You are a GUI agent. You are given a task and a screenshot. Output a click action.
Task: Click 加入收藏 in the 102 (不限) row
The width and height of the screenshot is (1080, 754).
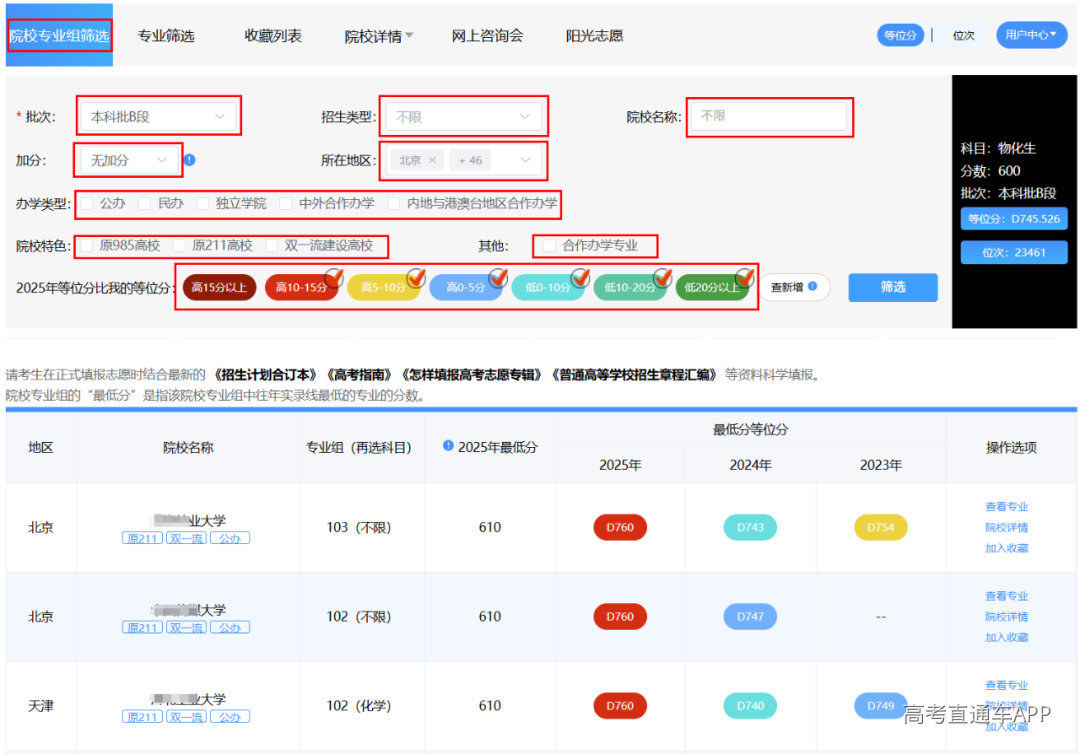(x=1006, y=637)
